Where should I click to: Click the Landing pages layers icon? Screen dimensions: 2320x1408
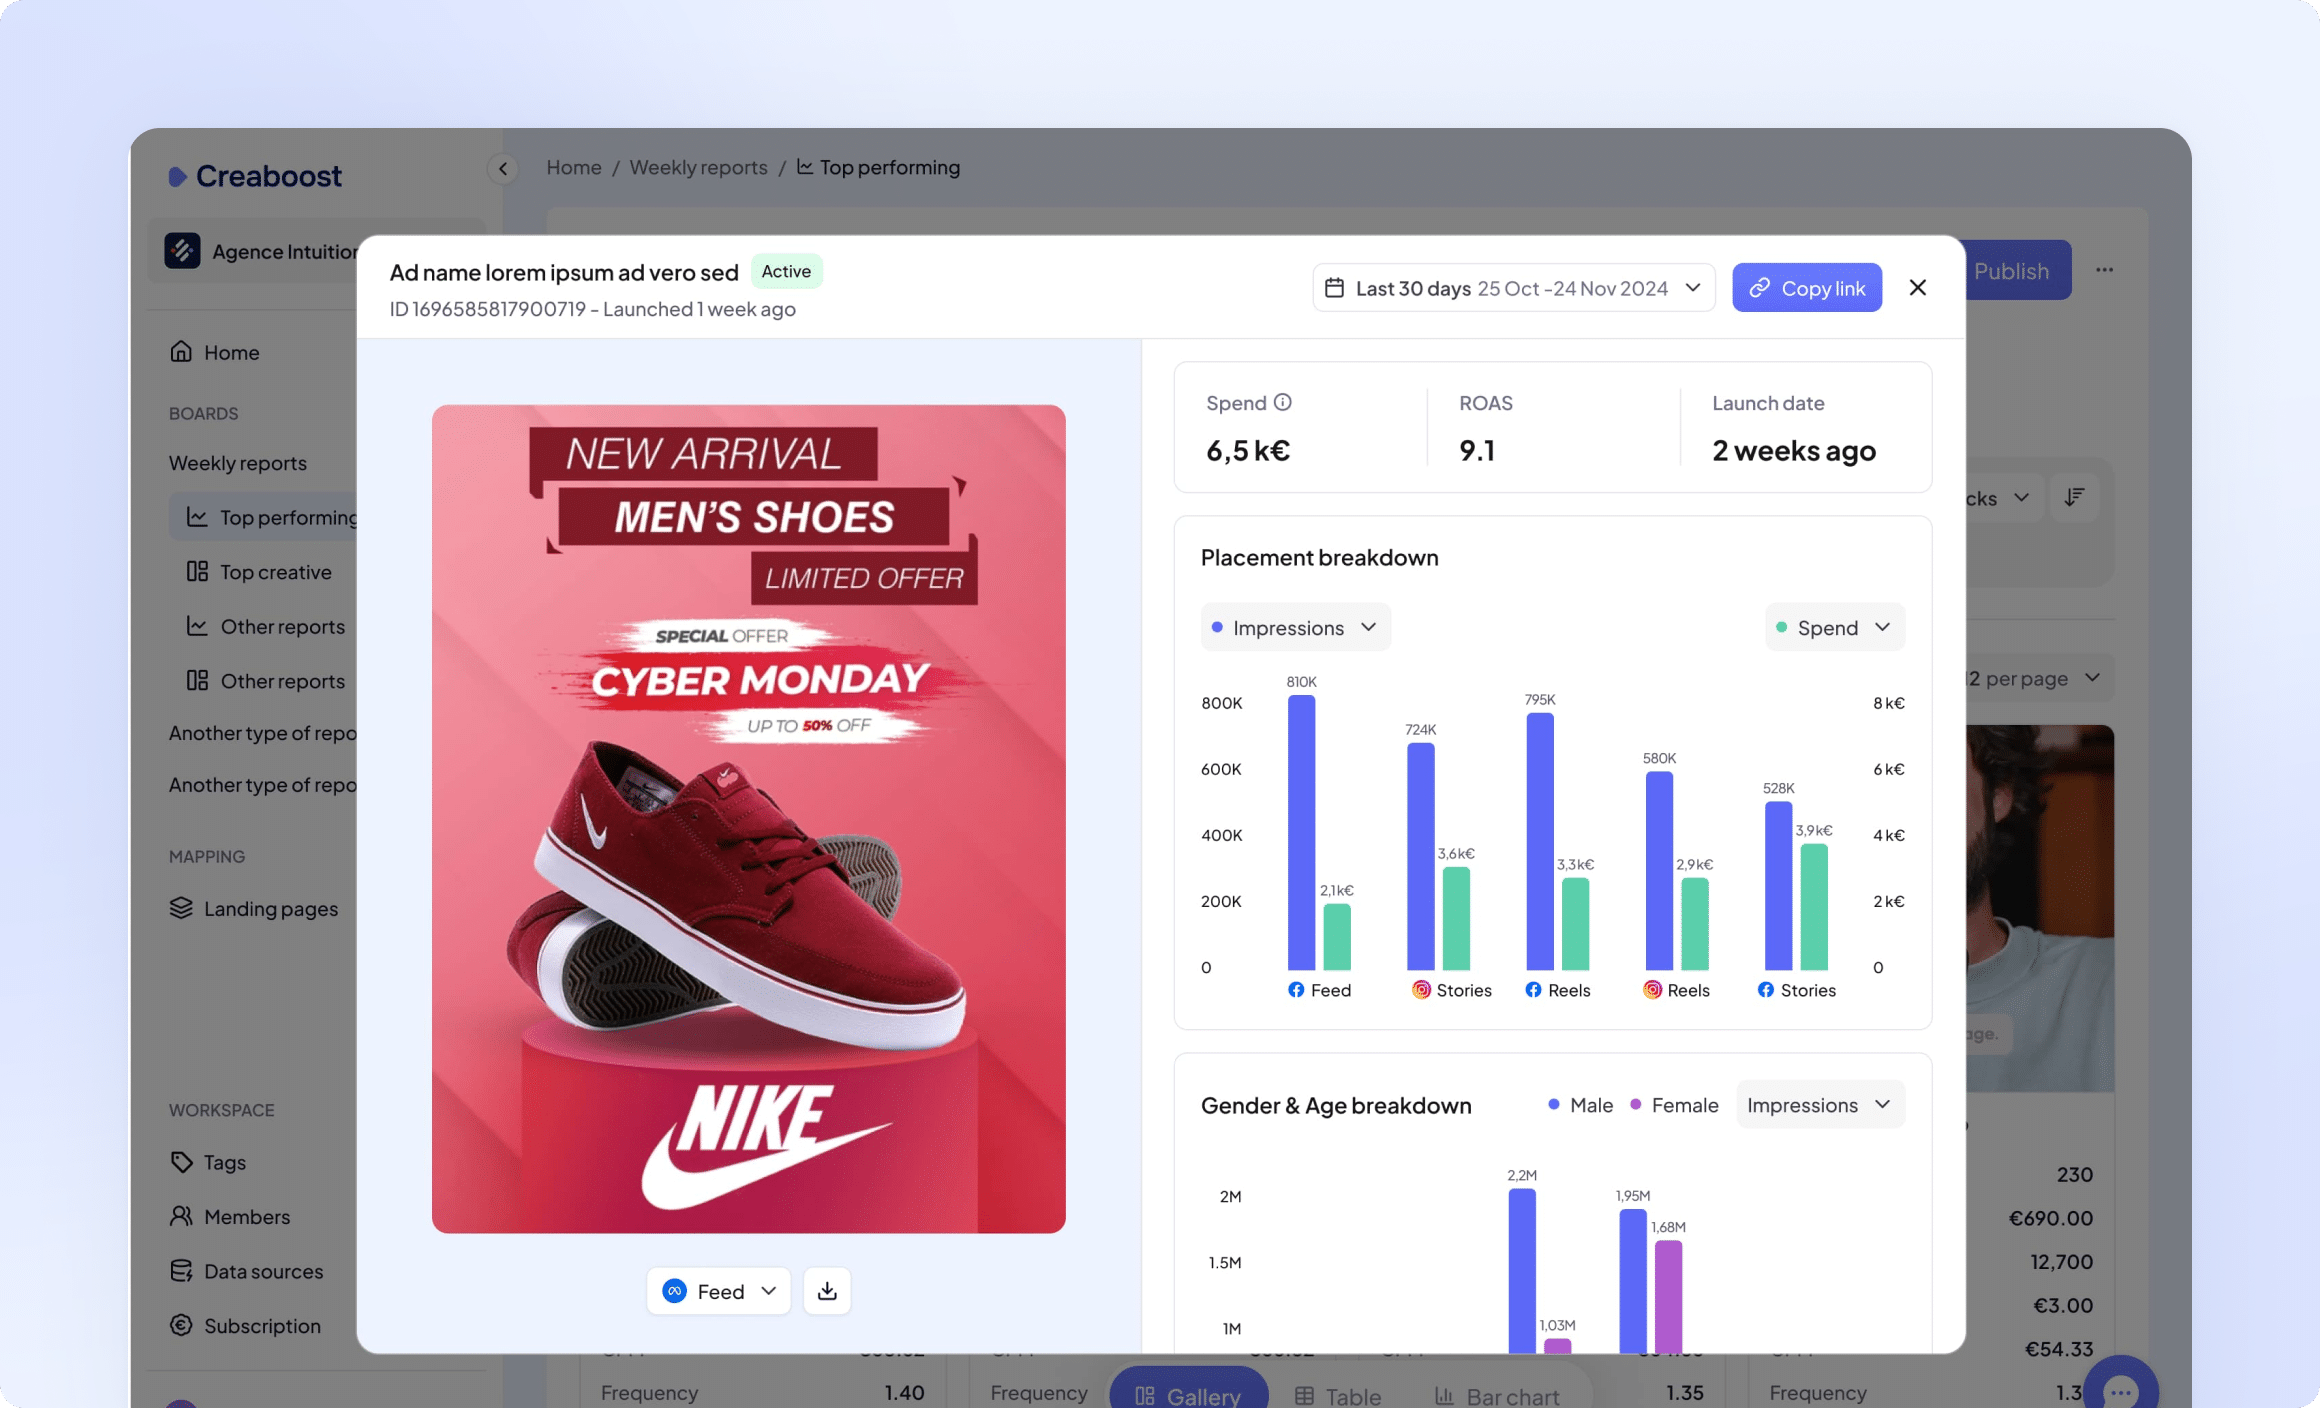[x=181, y=908]
